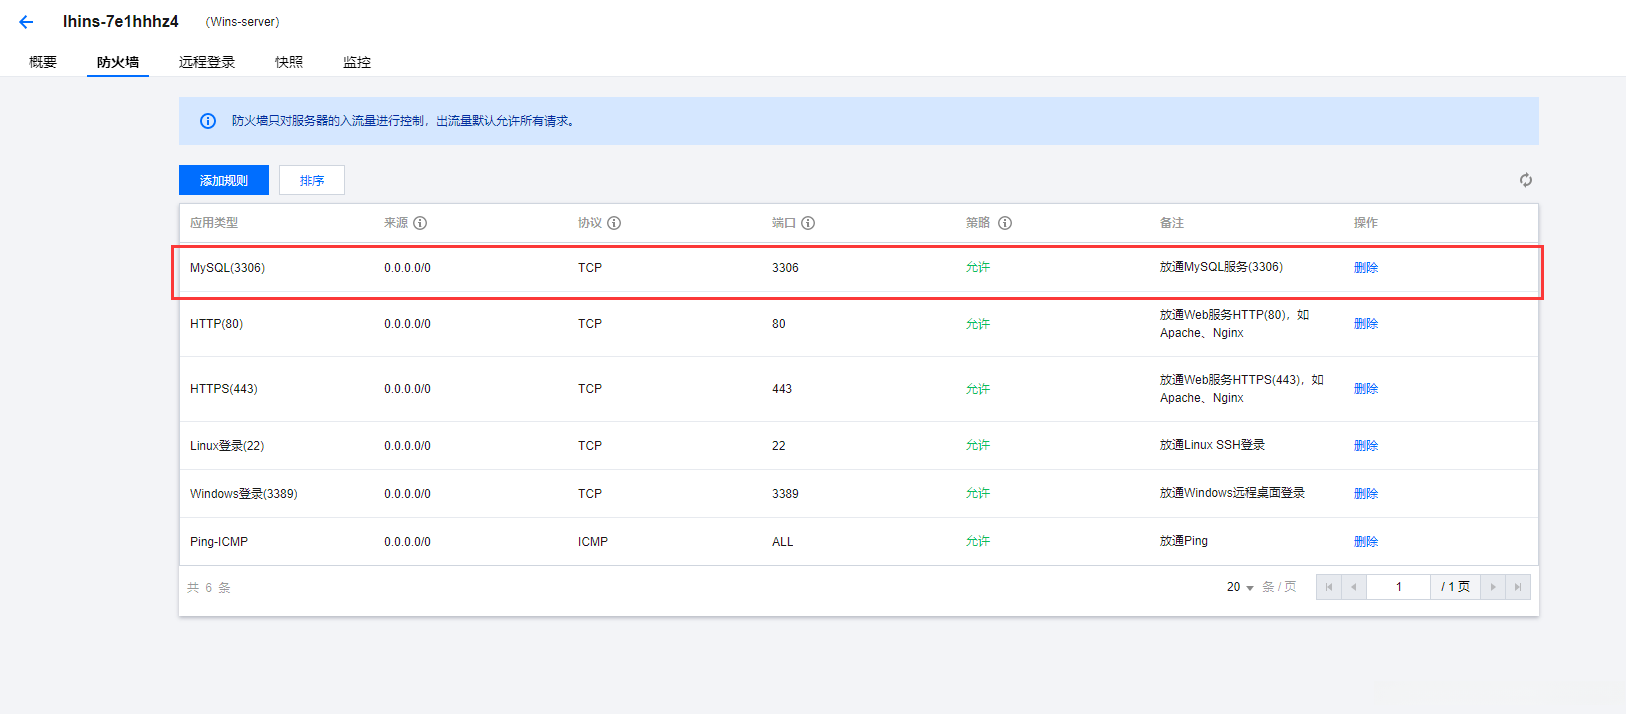Go to the next page arrow
1626x714 pixels.
pos(1493,587)
